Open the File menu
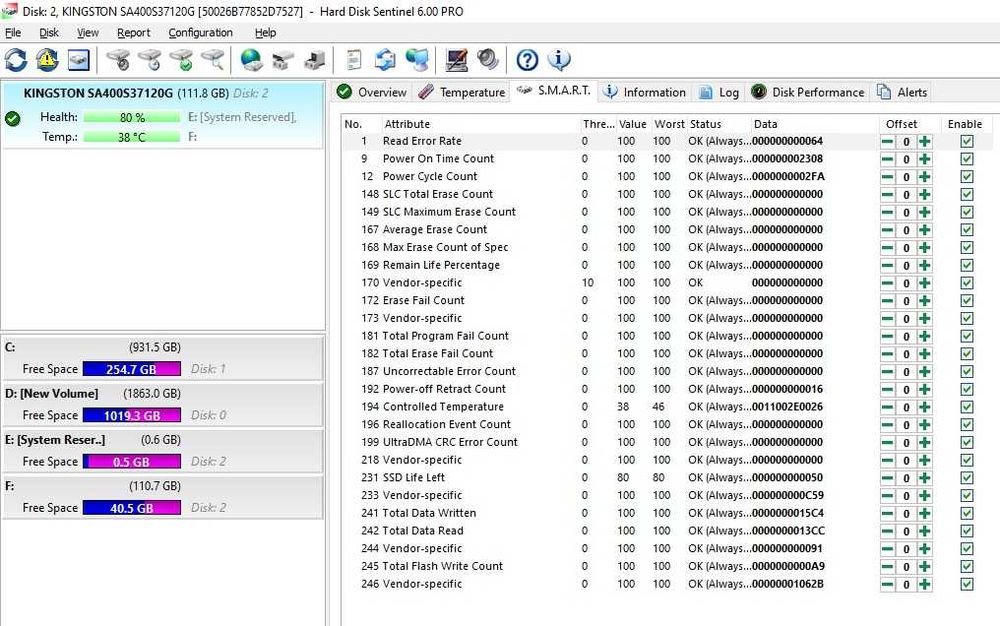 point(13,33)
